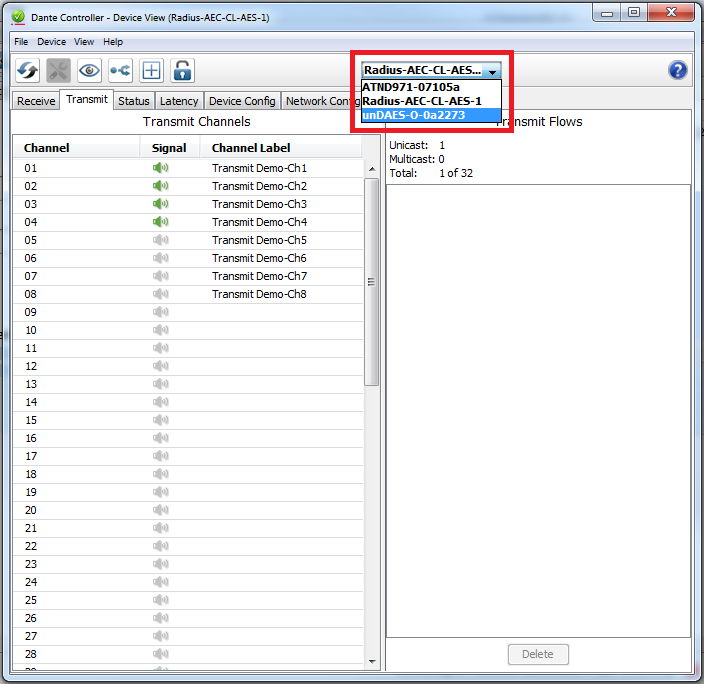Click the Signal column header

169,148
